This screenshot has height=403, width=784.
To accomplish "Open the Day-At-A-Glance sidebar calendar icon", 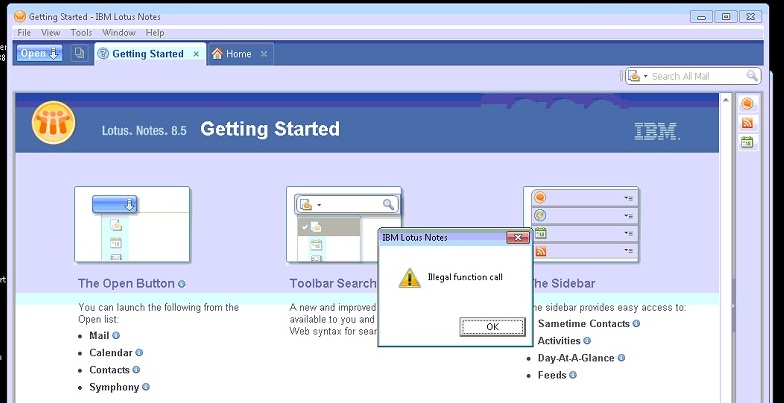I will 747,143.
